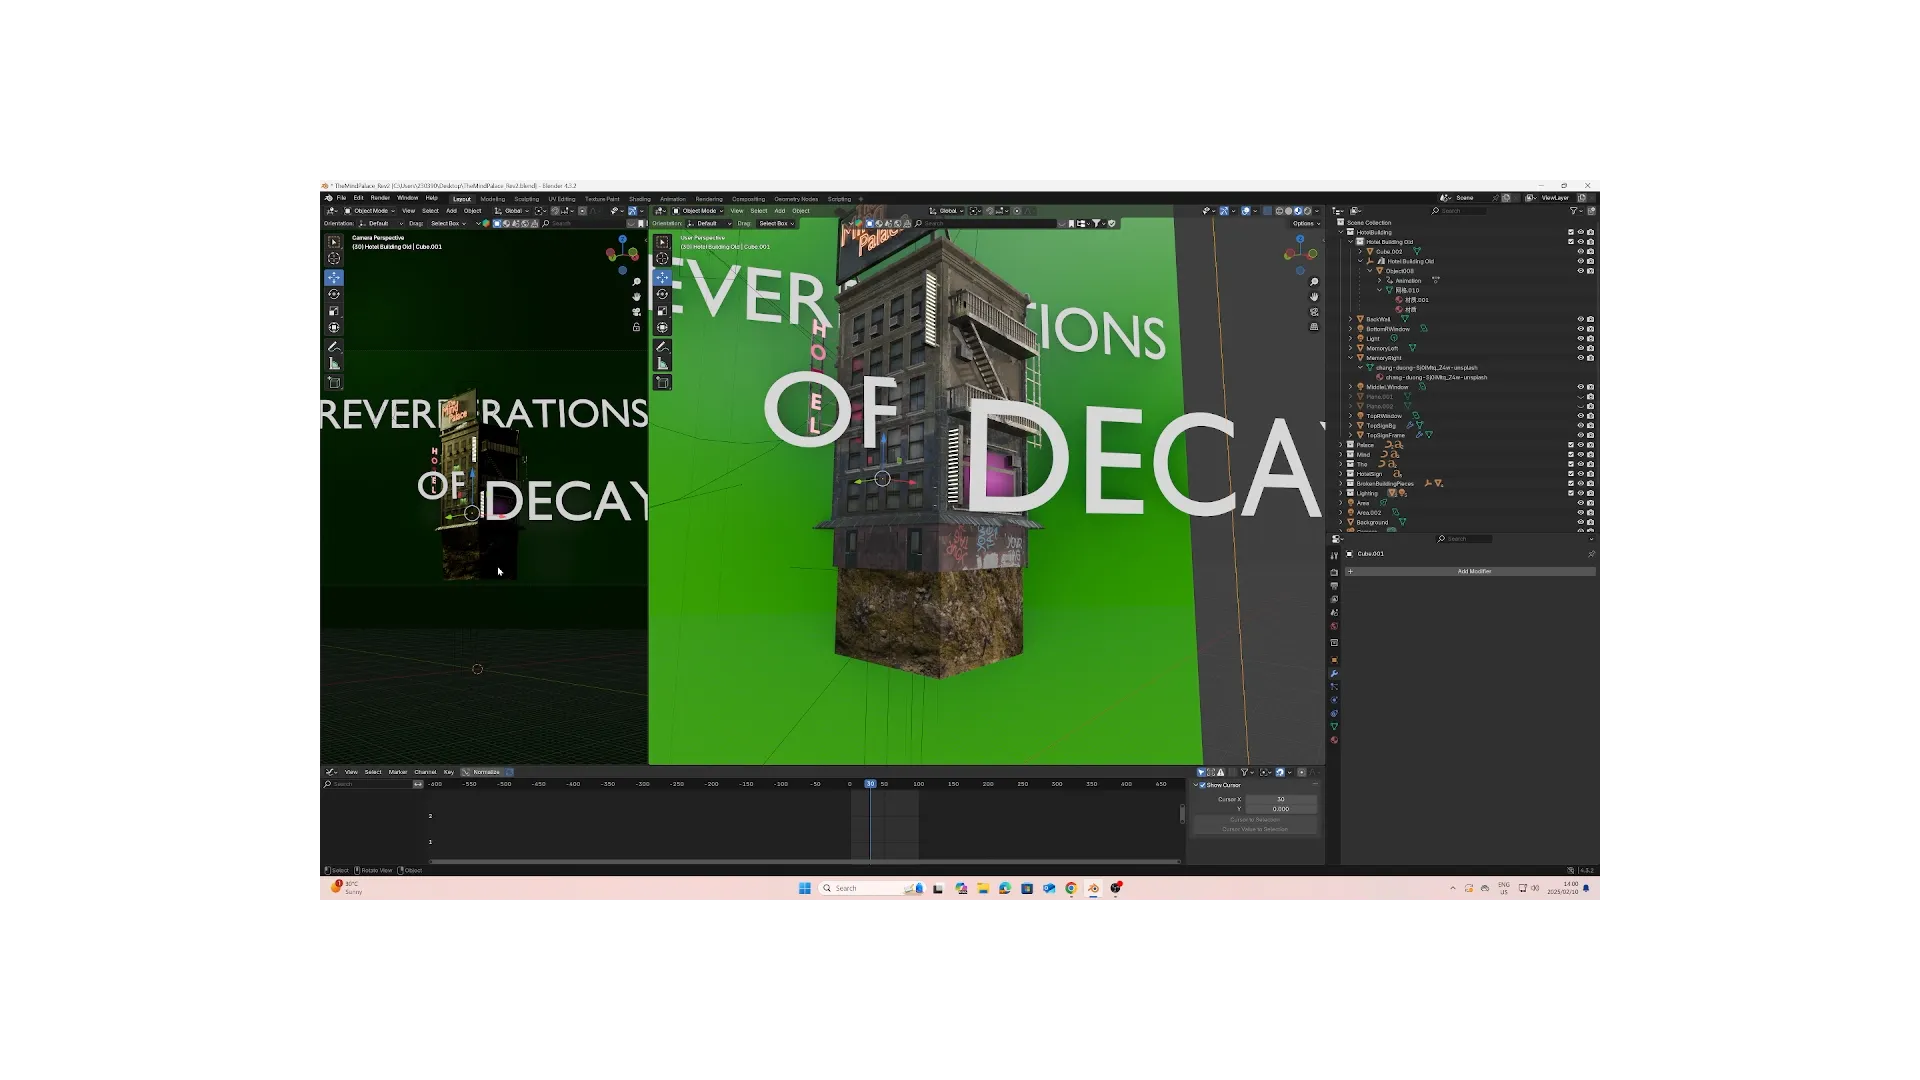
Task: Click the Add Modifier button
Action: click(1473, 572)
